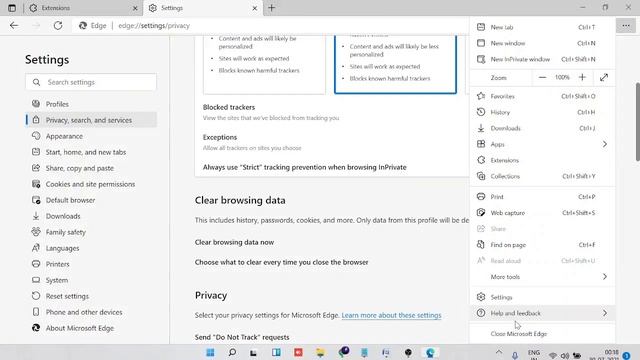Enter full screen with the expand icon
Screen dimensions: 640x360
(x=604, y=77)
